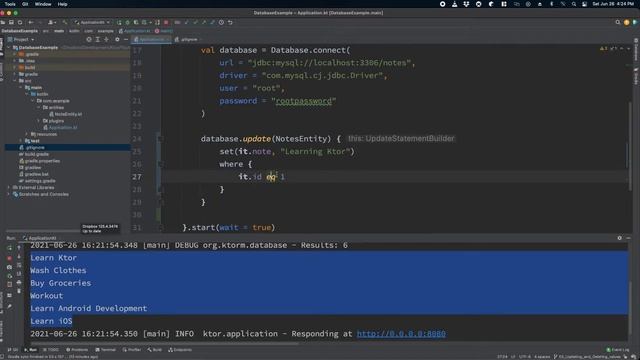Switch to the .gitignore editor tab

pyautogui.click(x=187, y=40)
